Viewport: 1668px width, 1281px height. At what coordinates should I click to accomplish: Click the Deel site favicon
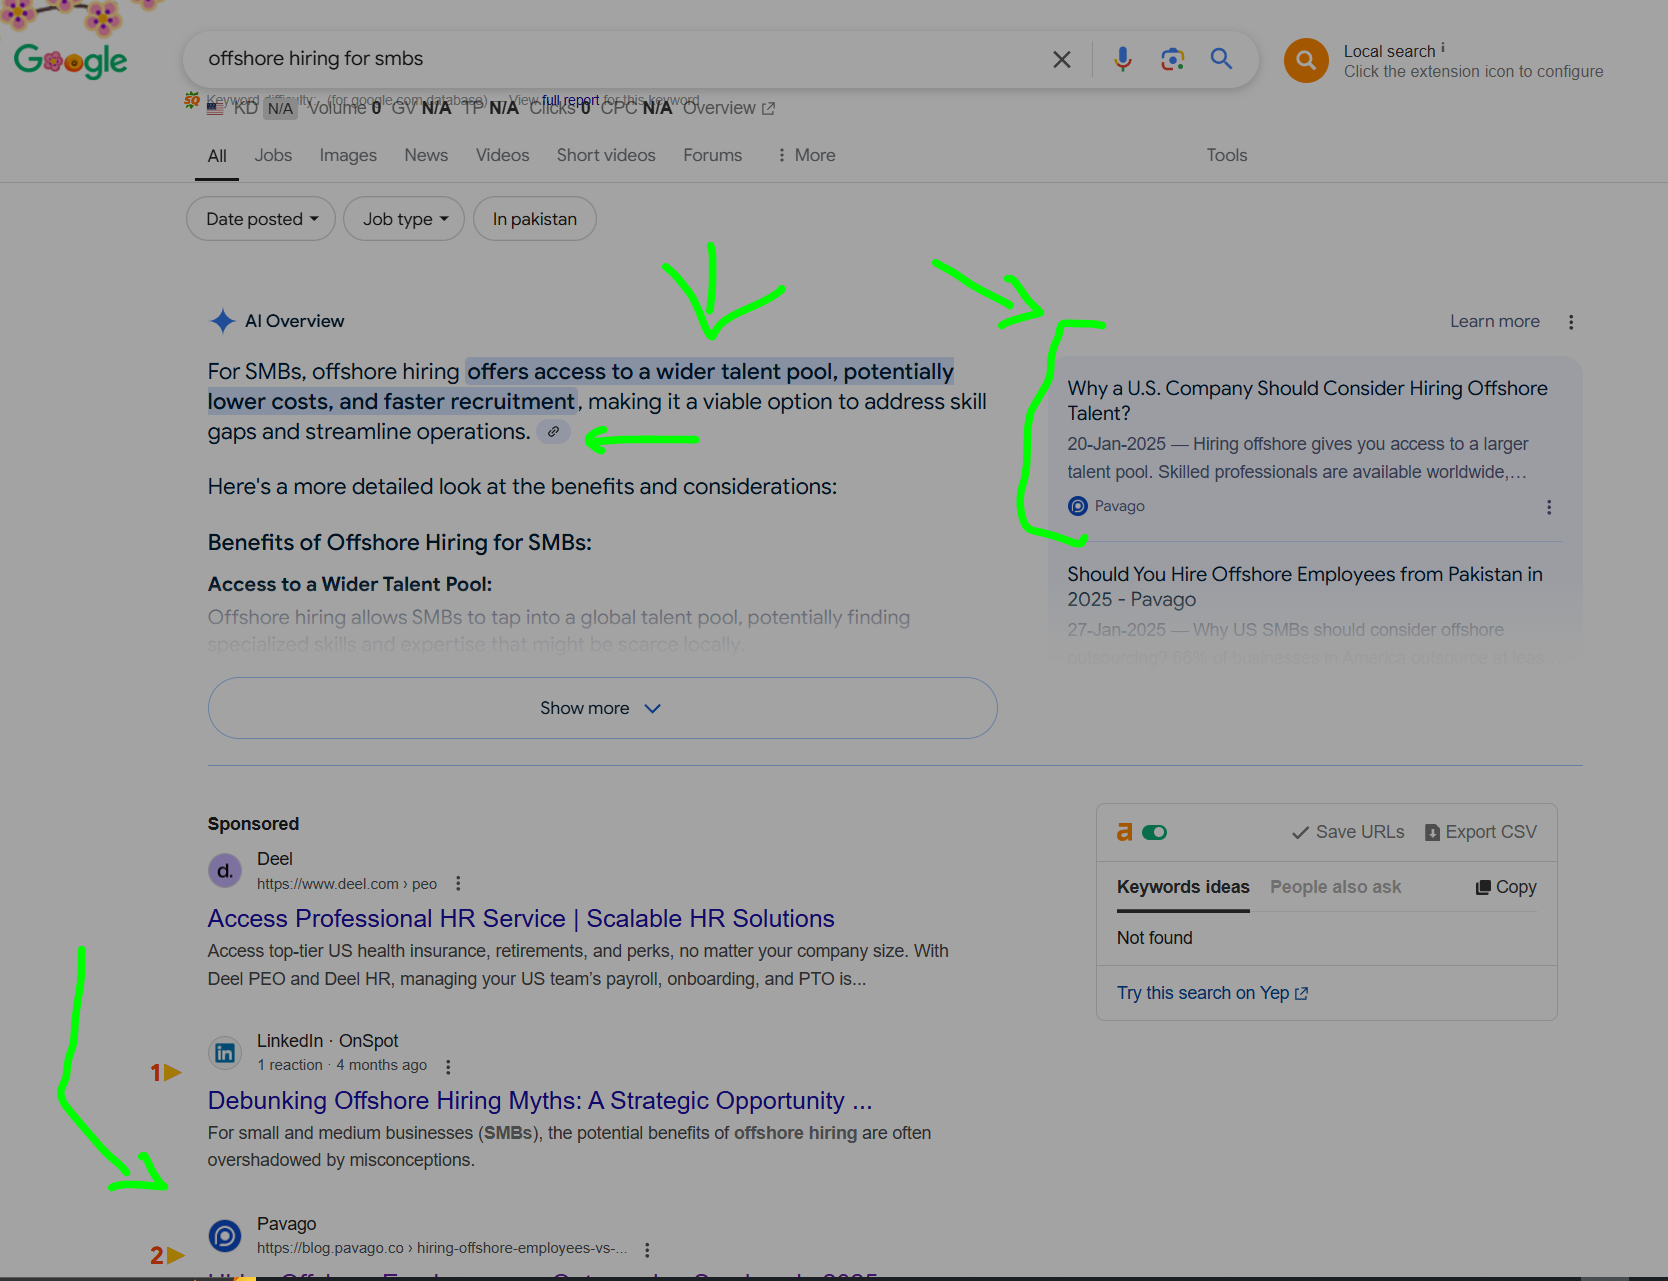[225, 871]
